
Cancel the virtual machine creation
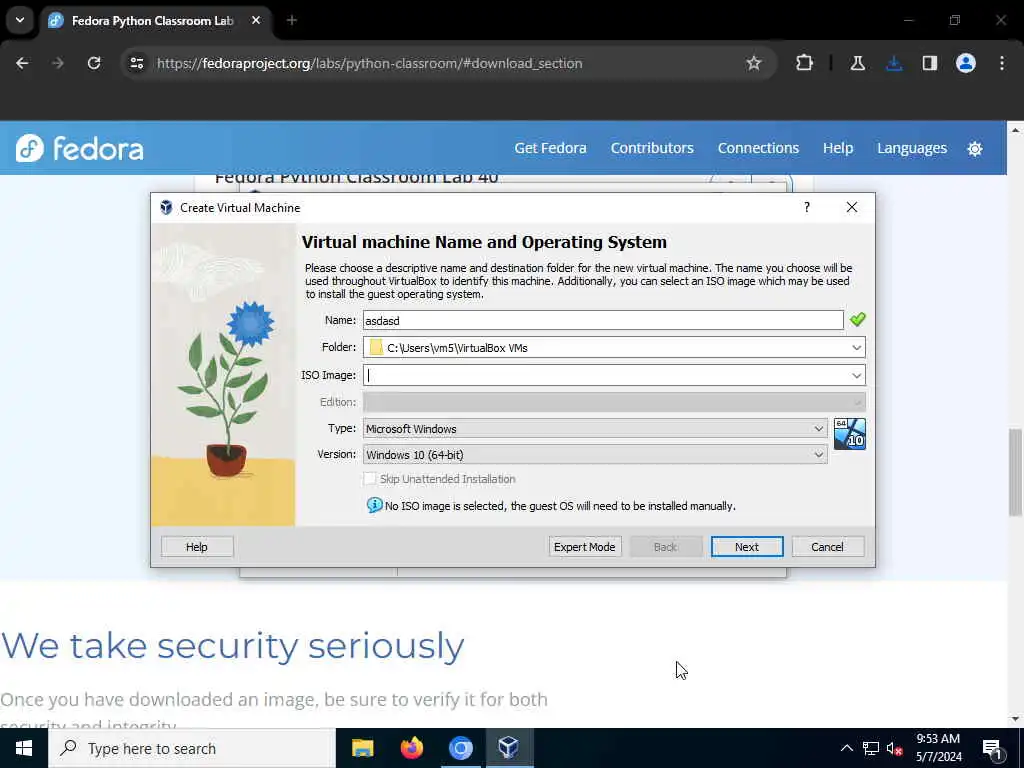[827, 547]
